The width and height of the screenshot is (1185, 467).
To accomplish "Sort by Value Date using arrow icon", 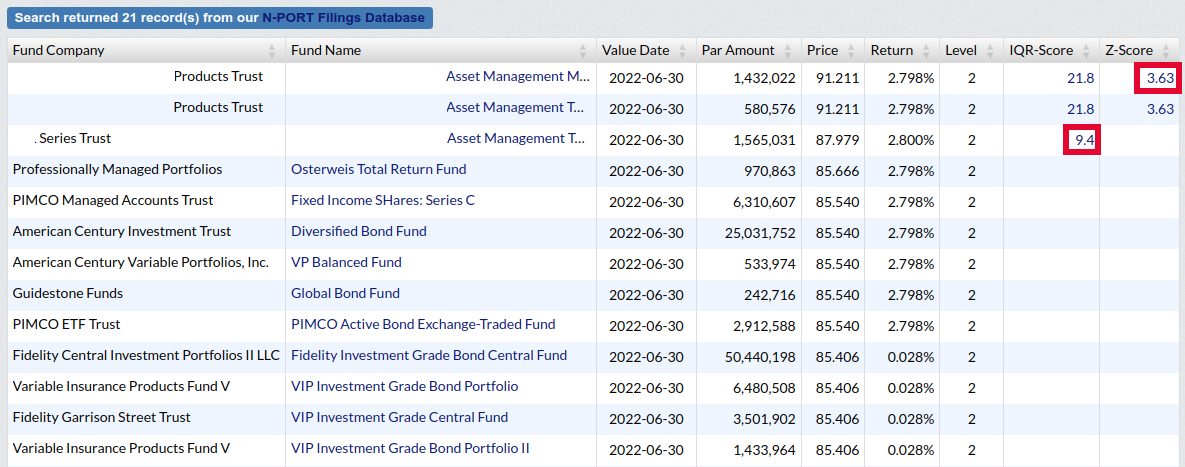I will pyautogui.click(x=682, y=51).
